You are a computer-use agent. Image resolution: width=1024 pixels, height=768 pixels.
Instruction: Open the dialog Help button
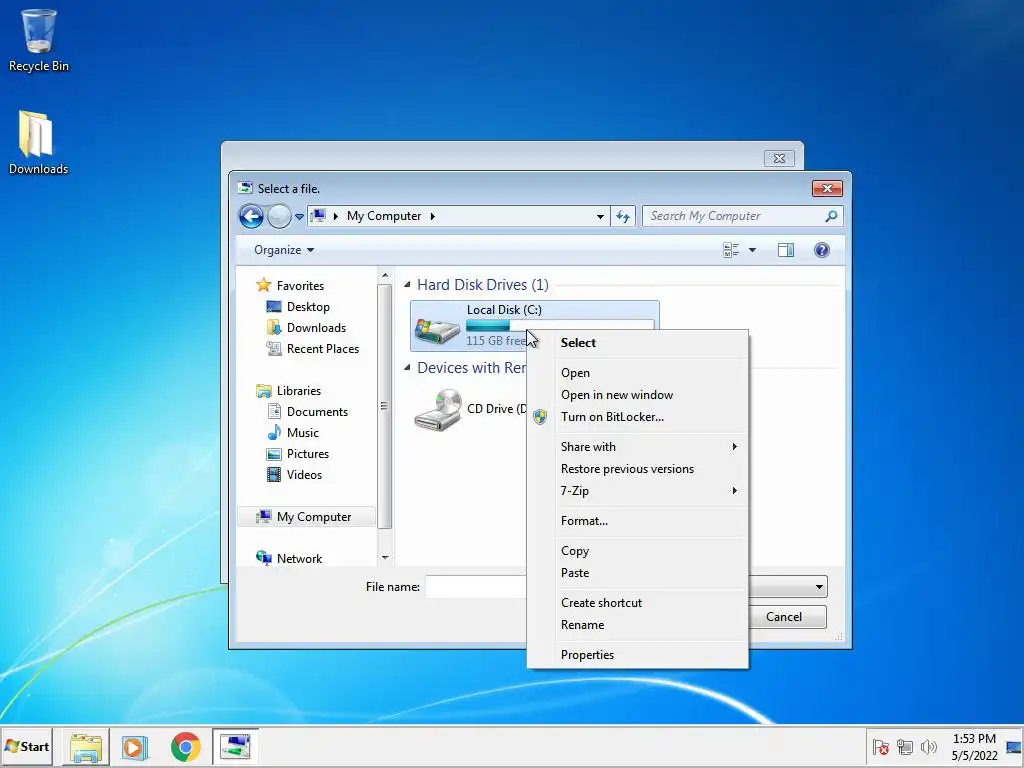click(822, 250)
